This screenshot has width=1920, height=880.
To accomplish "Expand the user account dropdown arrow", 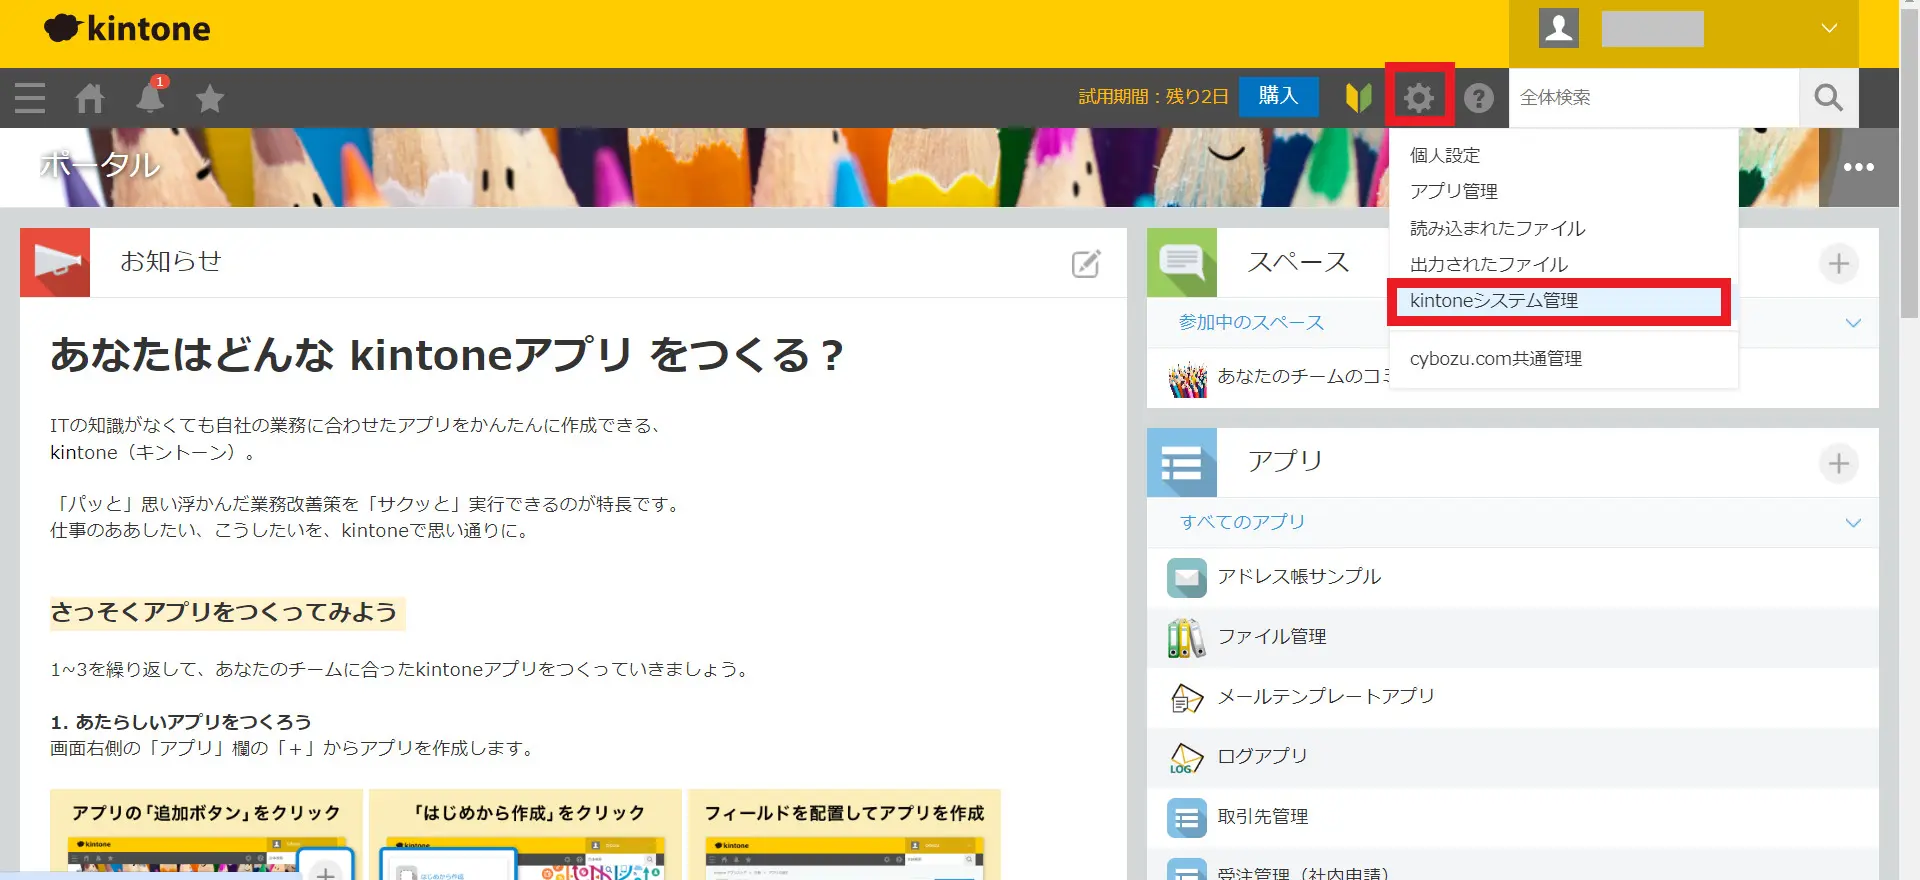I will pyautogui.click(x=1829, y=28).
